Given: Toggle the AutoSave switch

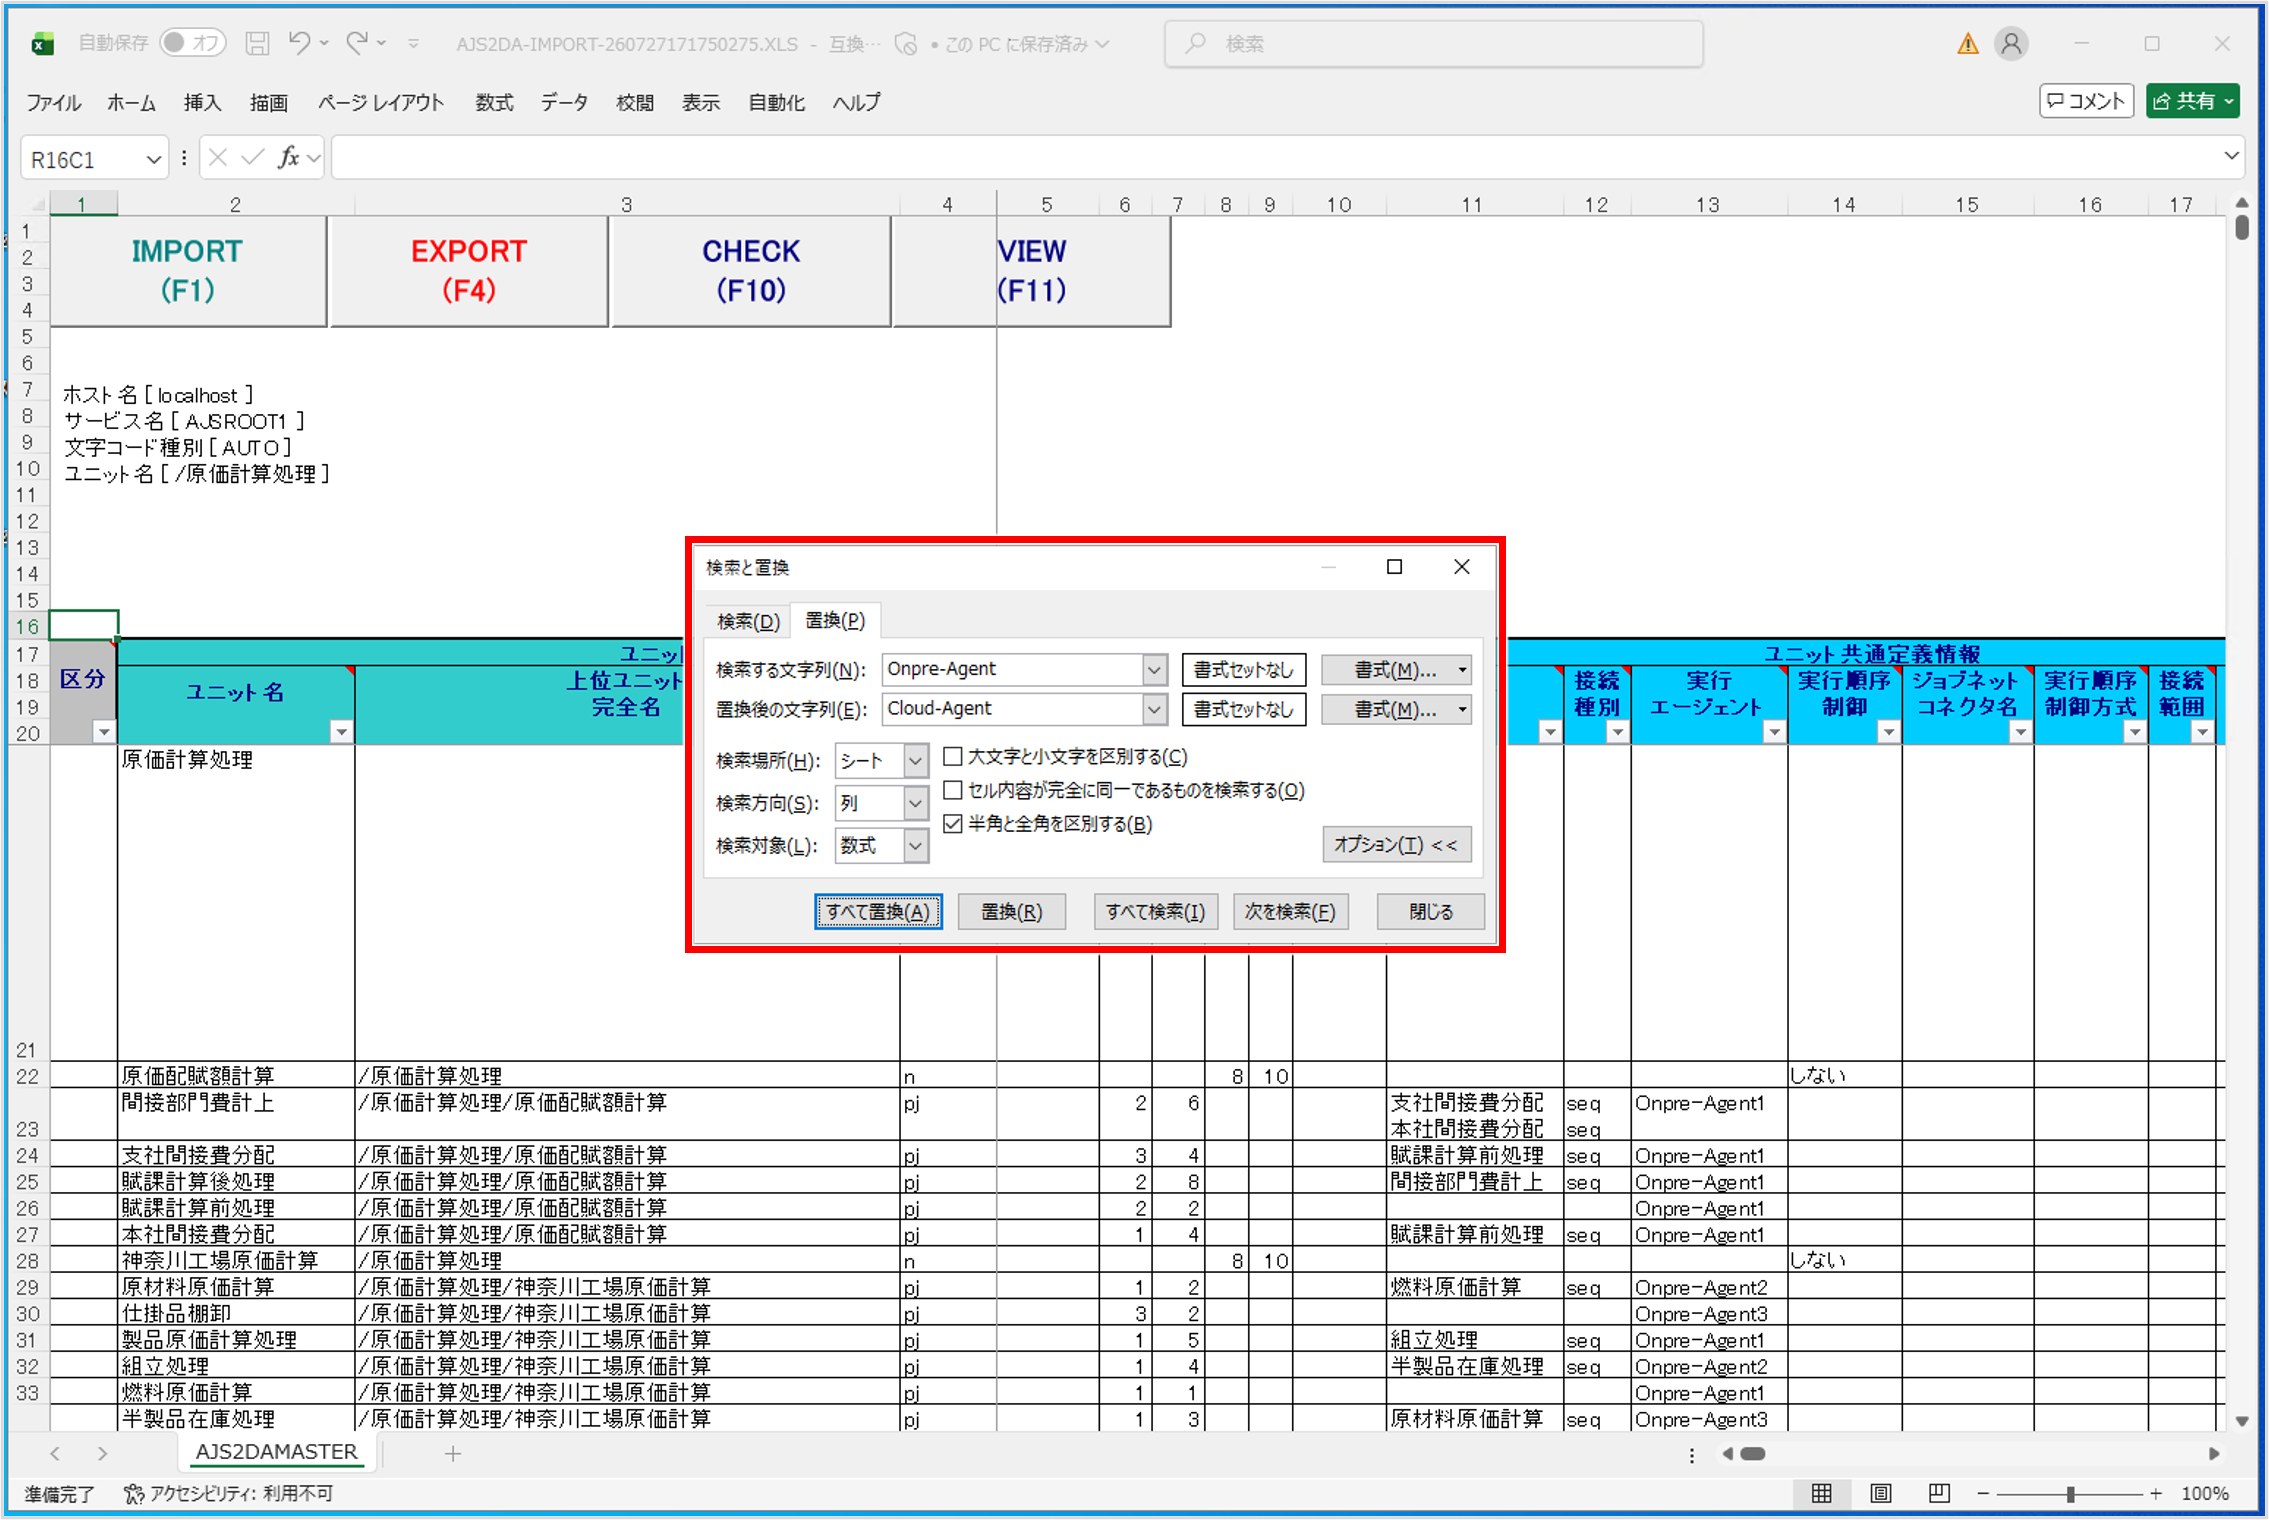Looking at the screenshot, I should [x=192, y=43].
